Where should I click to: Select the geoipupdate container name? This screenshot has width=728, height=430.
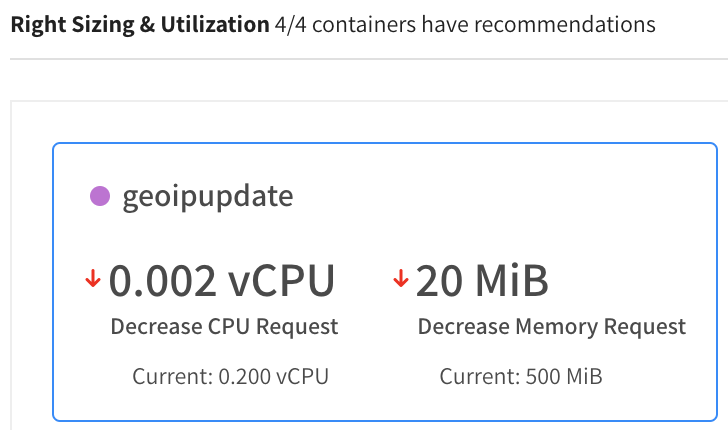(207, 196)
